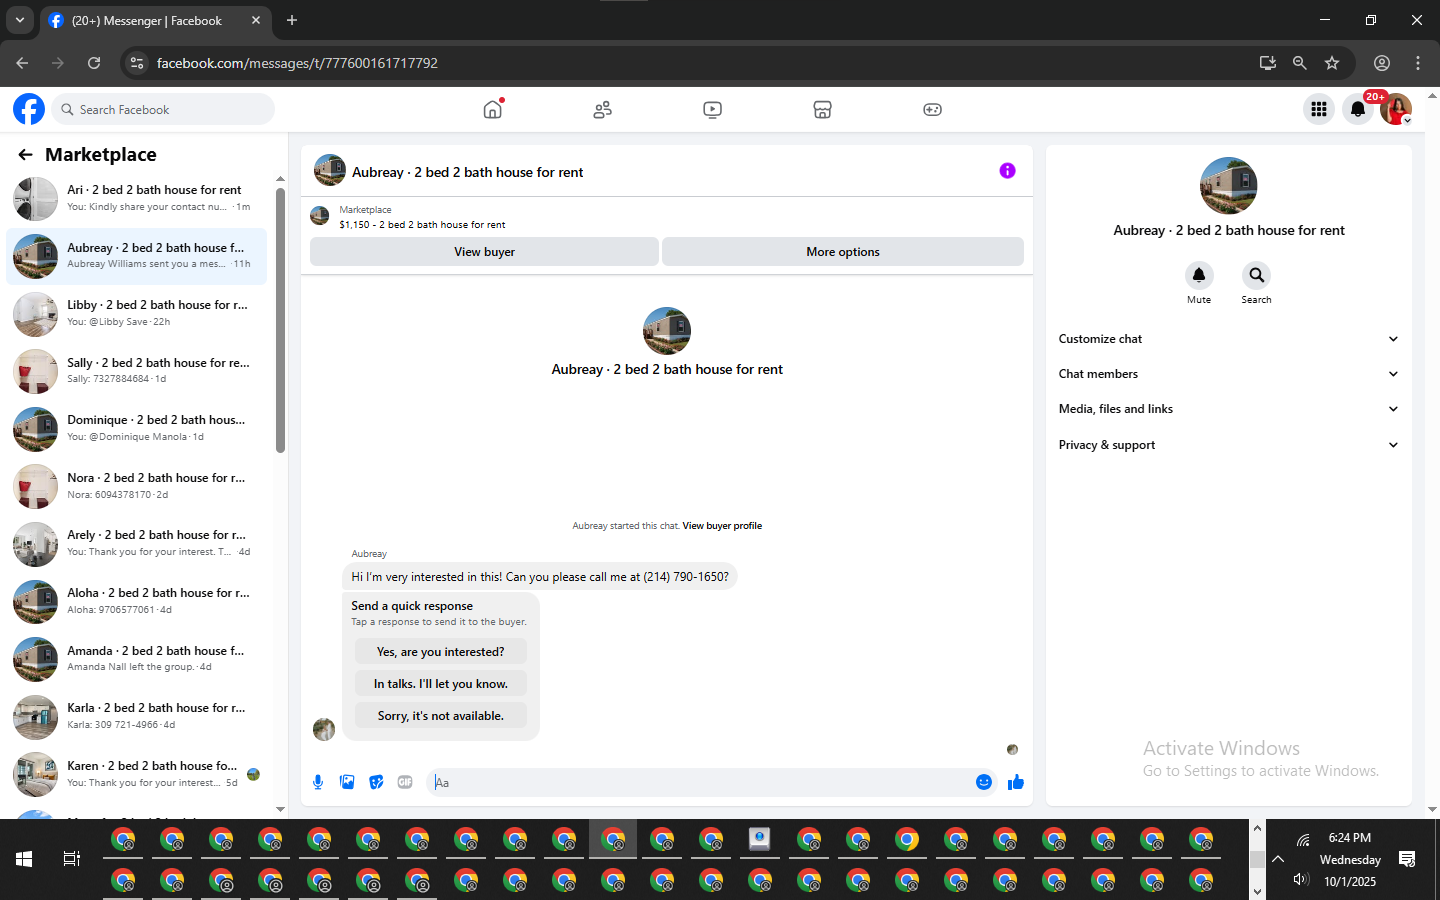Open the Video tab icon
The image size is (1440, 900).
click(x=712, y=110)
